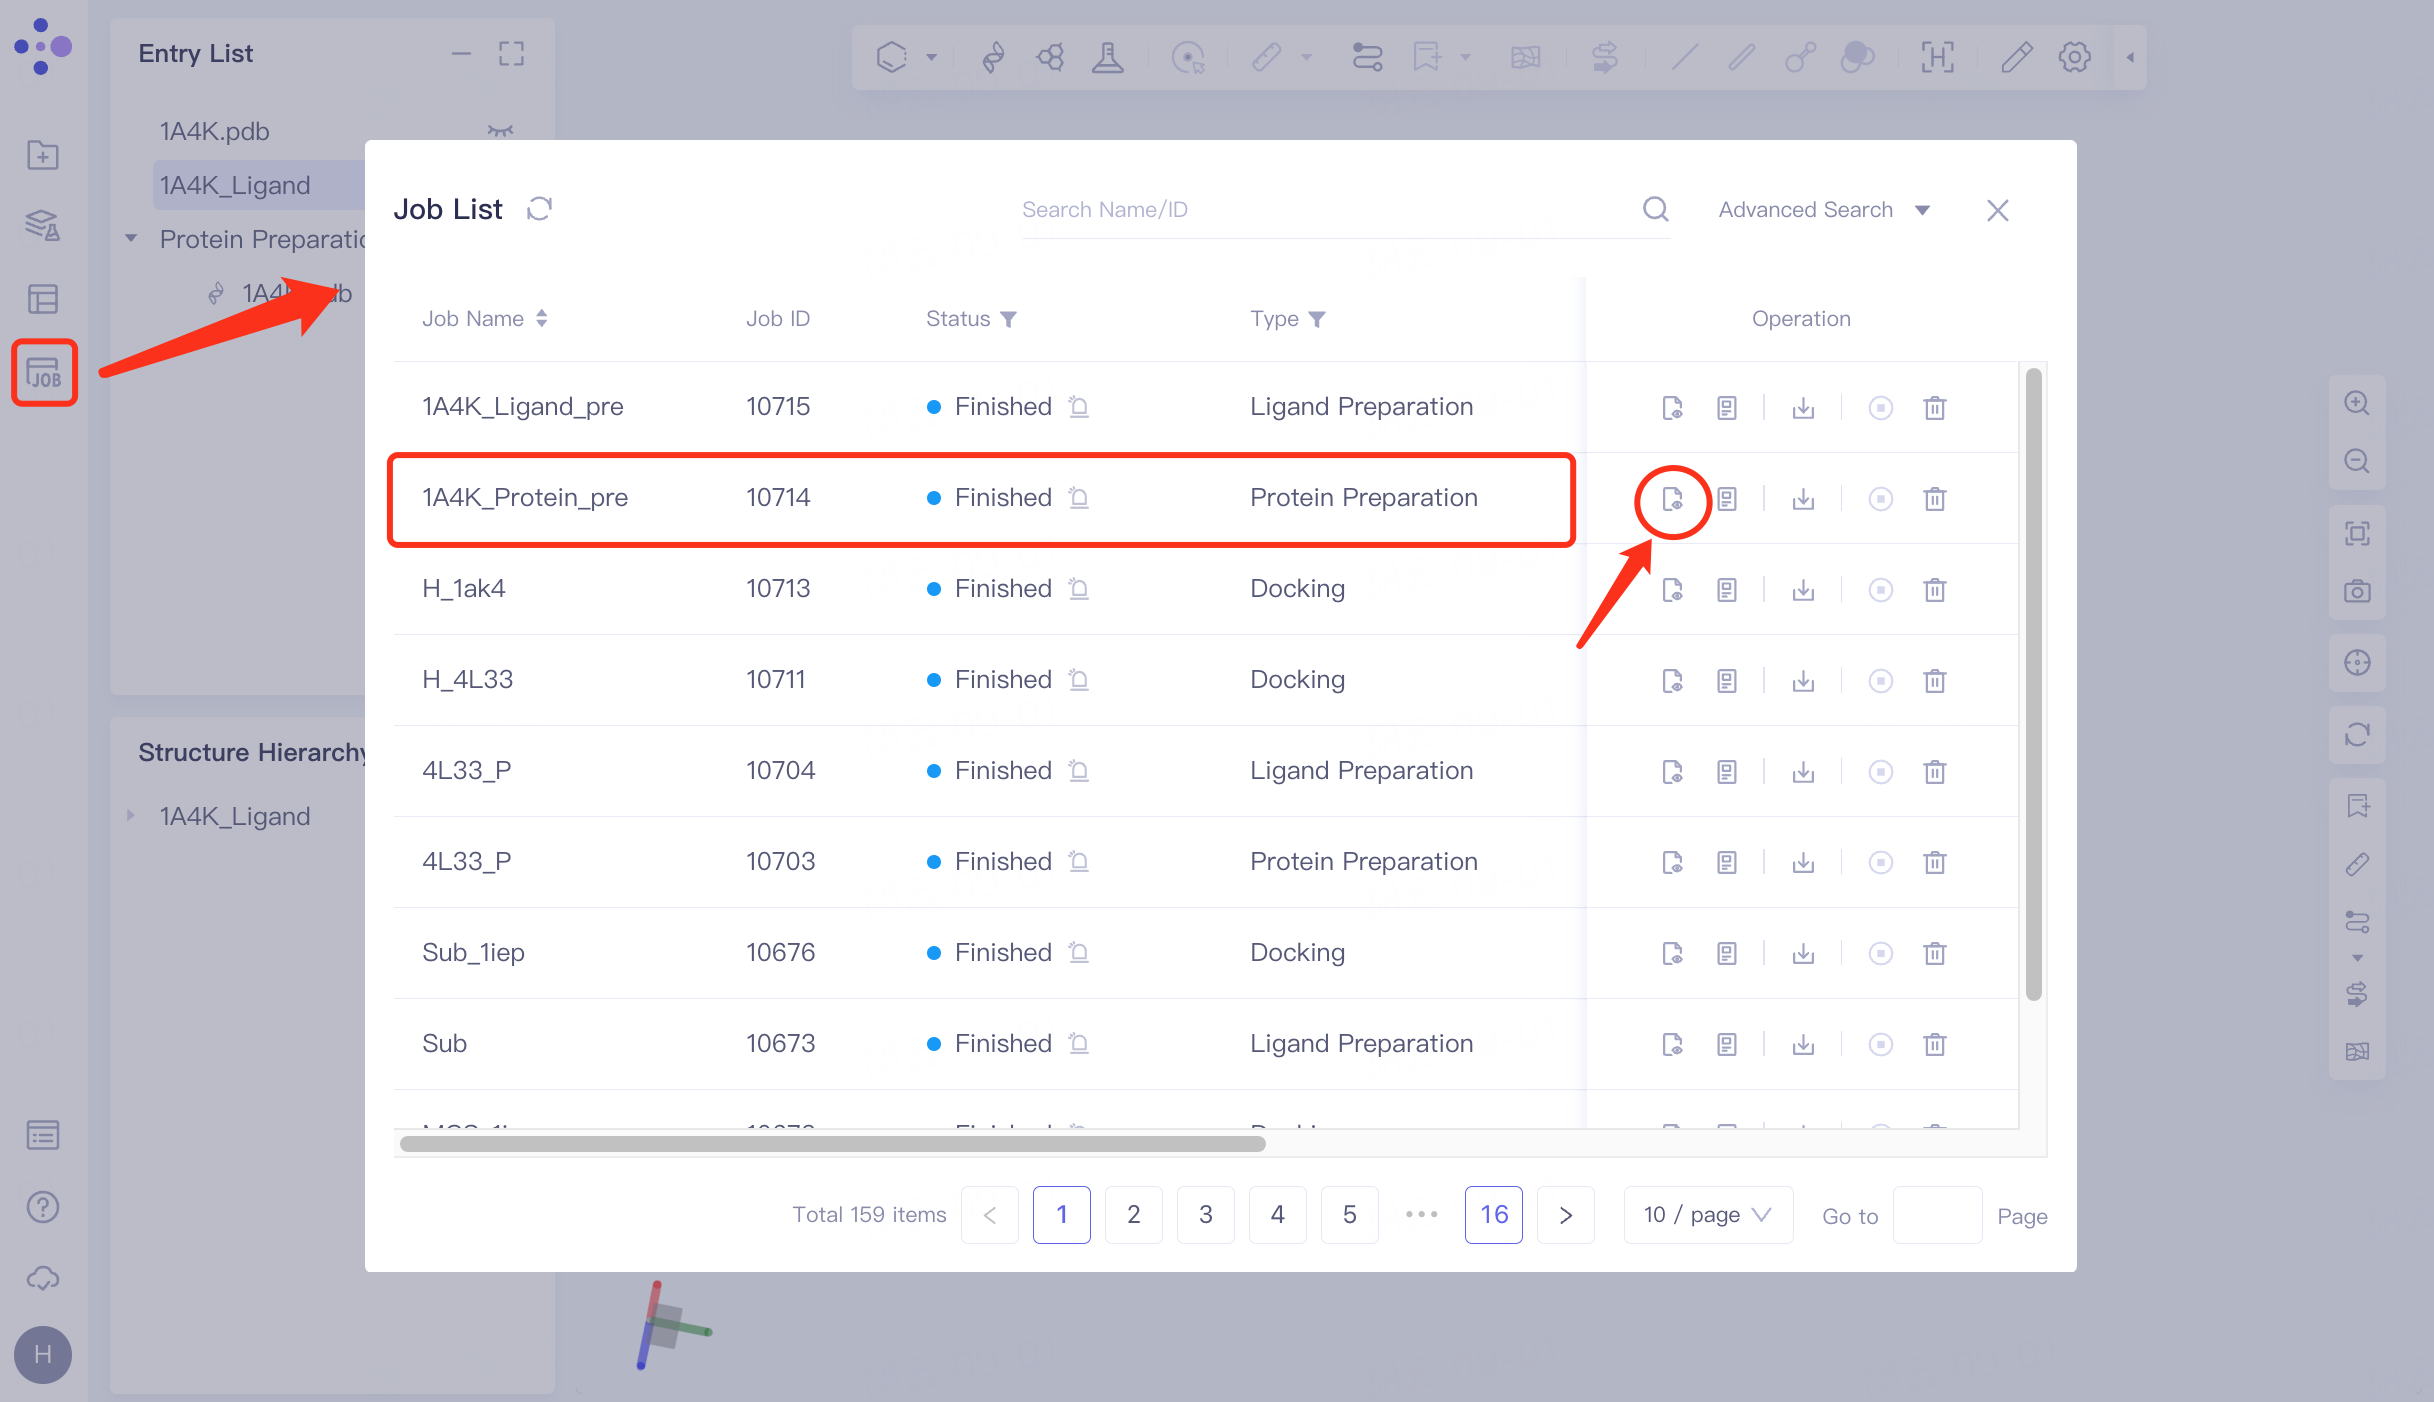This screenshot has height=1402, width=2434.
Task: Open the Advanced Search dropdown
Action: click(x=1823, y=210)
